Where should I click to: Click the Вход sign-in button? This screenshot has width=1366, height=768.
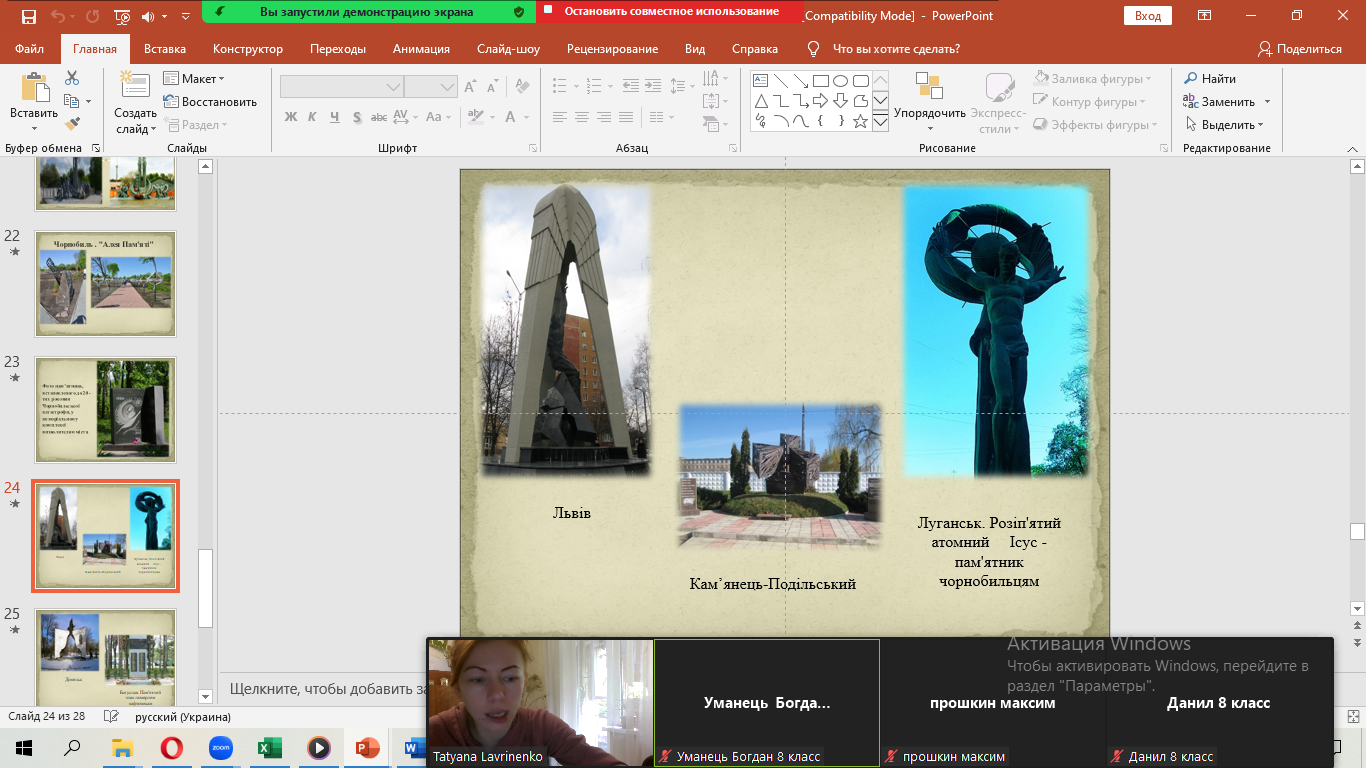[1148, 16]
